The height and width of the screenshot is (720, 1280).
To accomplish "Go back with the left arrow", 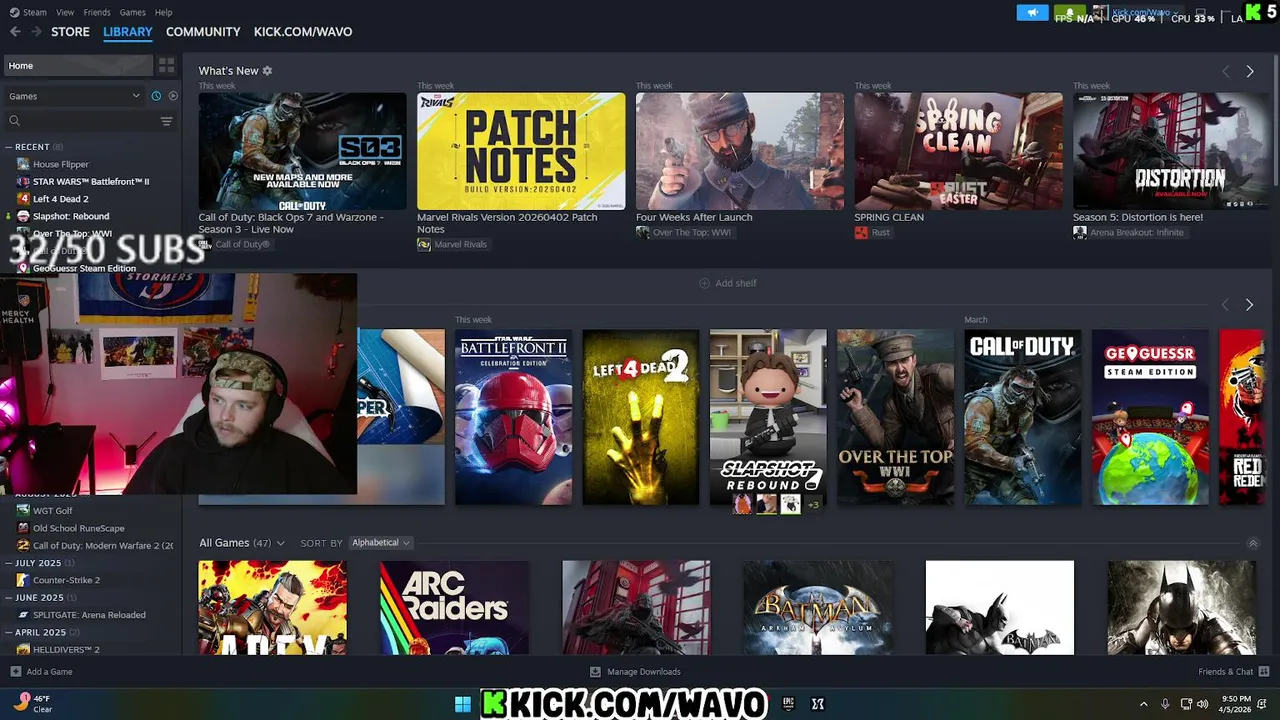I will 15,32.
